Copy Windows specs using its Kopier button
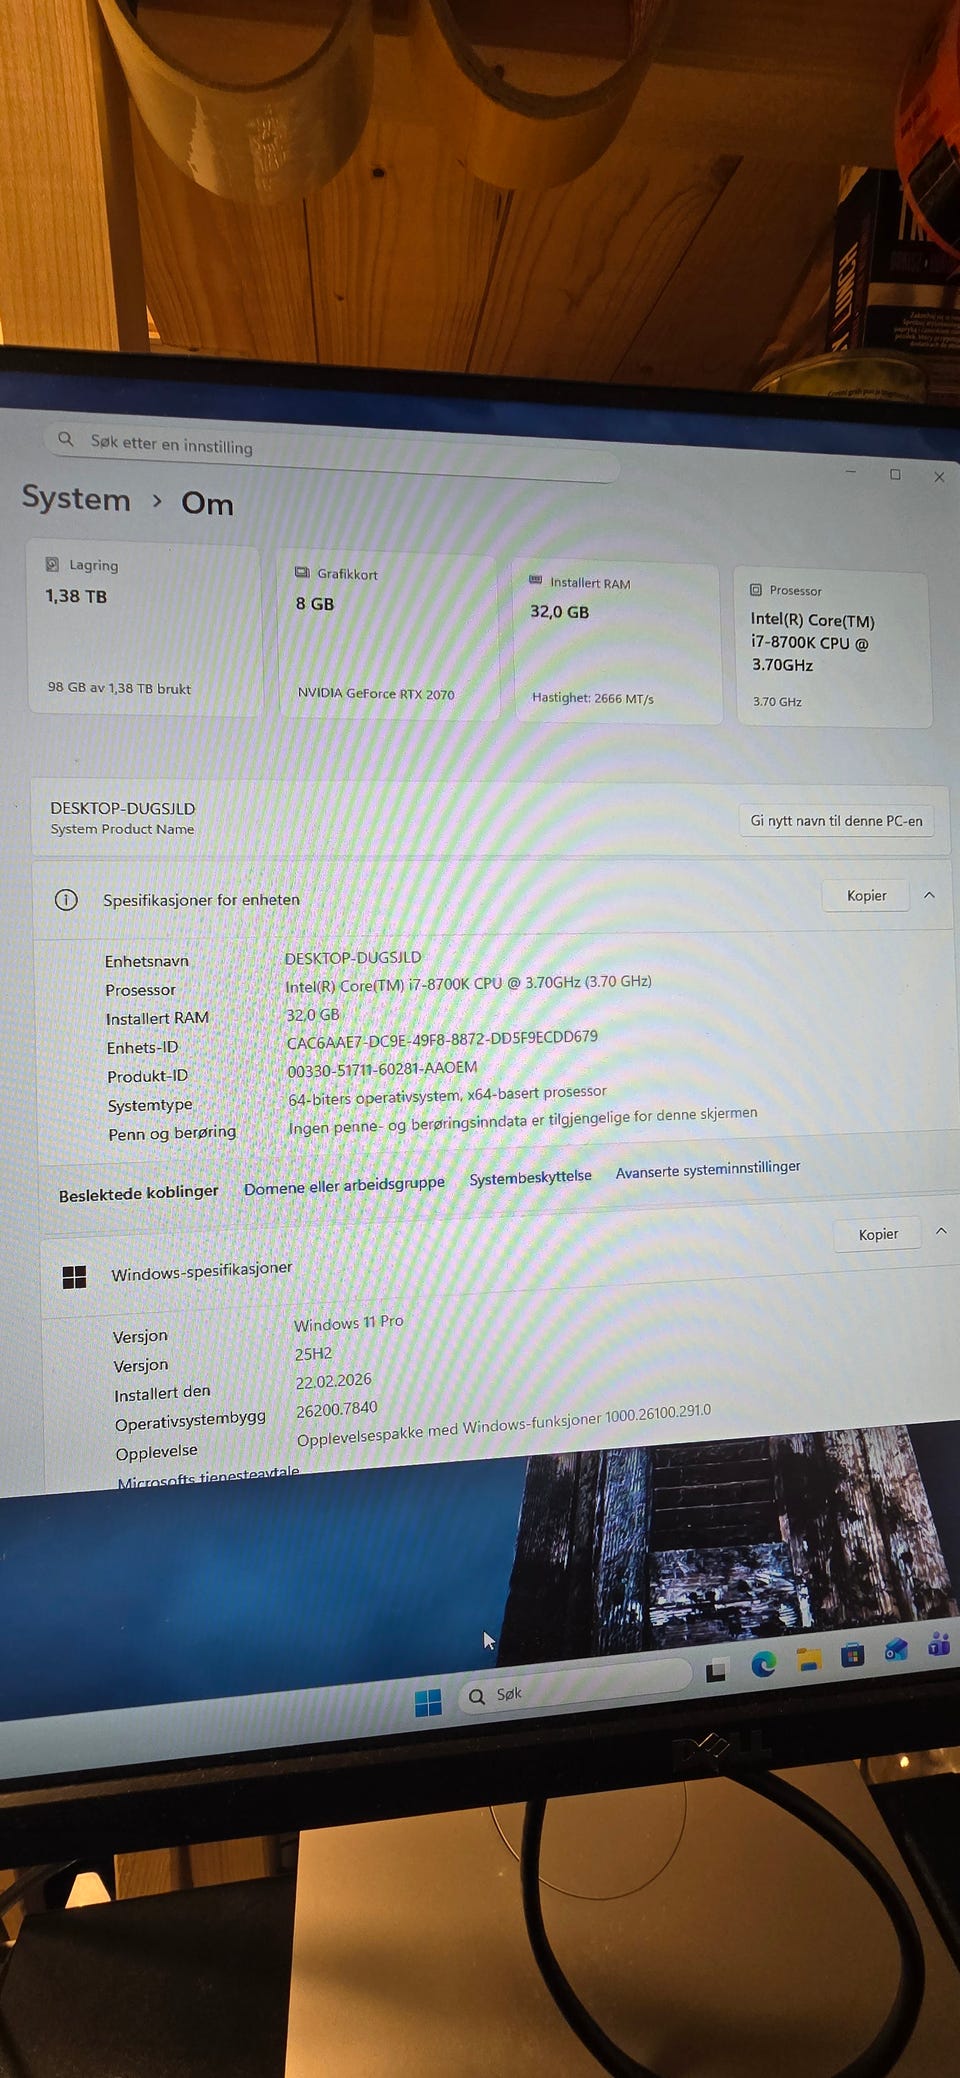960x2078 pixels. (878, 1235)
